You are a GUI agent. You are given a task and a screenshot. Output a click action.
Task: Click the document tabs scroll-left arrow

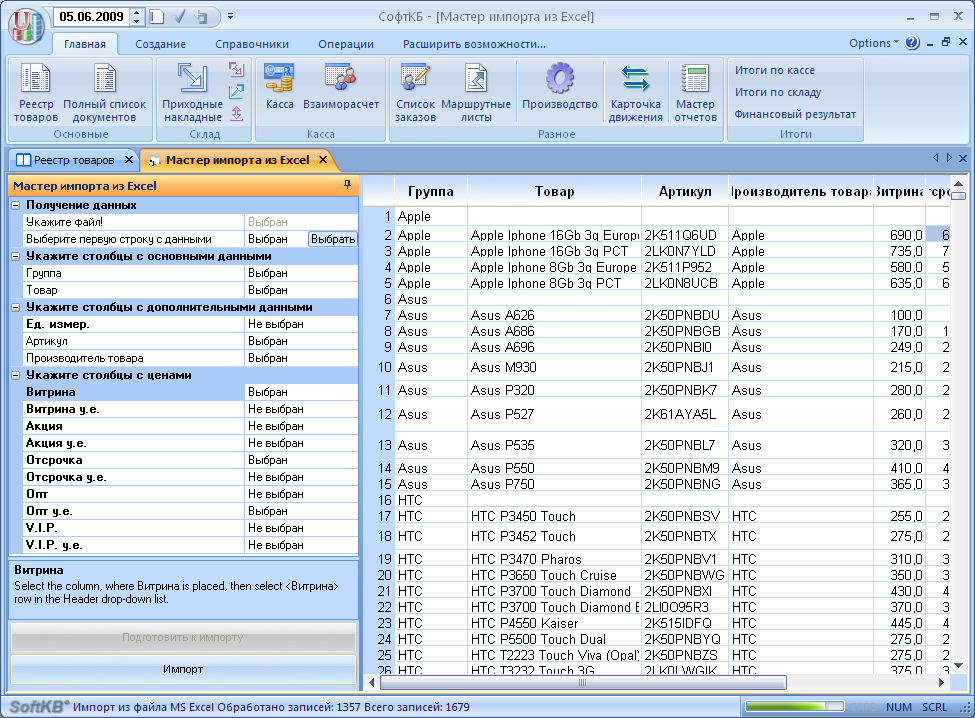(x=935, y=159)
